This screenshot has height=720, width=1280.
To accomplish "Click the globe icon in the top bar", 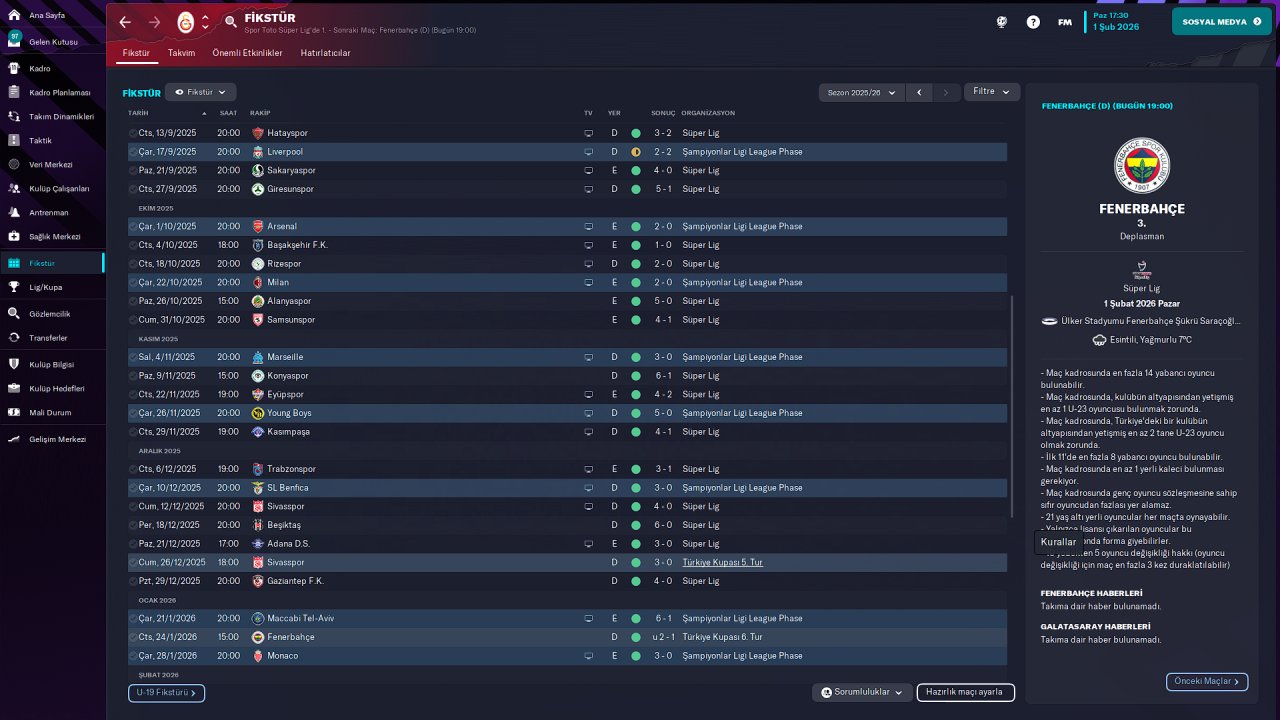I will pyautogui.click(x=1002, y=22).
